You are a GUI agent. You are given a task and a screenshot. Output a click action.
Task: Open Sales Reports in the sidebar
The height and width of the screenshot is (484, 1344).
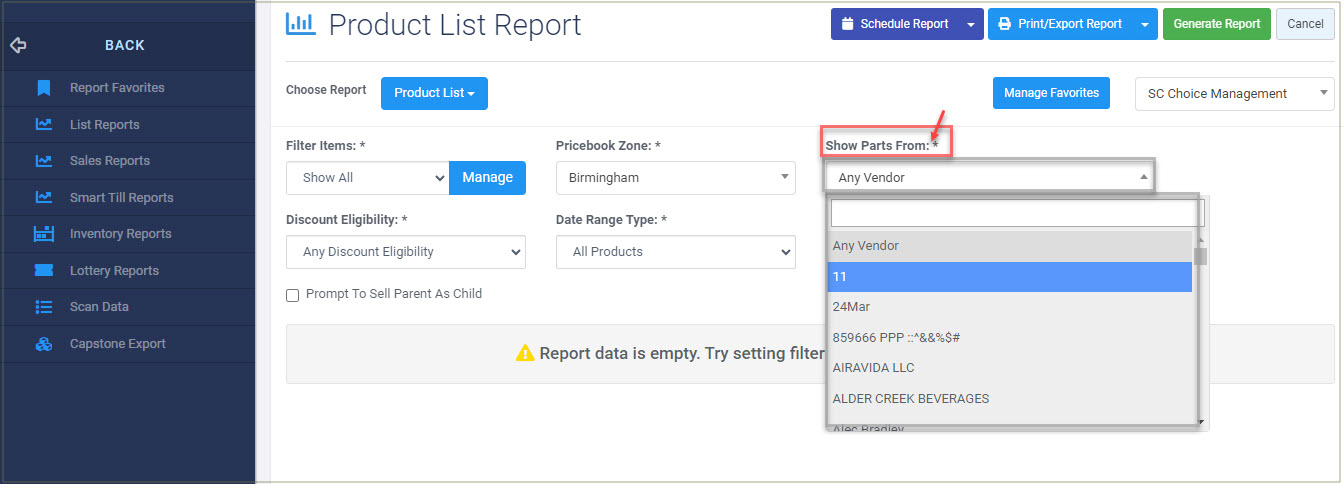pos(109,161)
